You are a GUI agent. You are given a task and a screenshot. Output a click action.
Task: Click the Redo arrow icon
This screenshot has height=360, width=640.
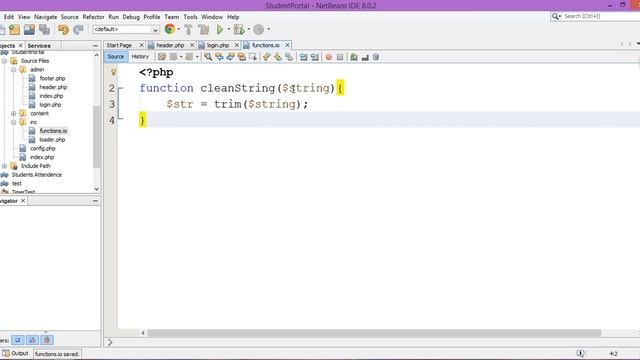(x=78, y=29)
